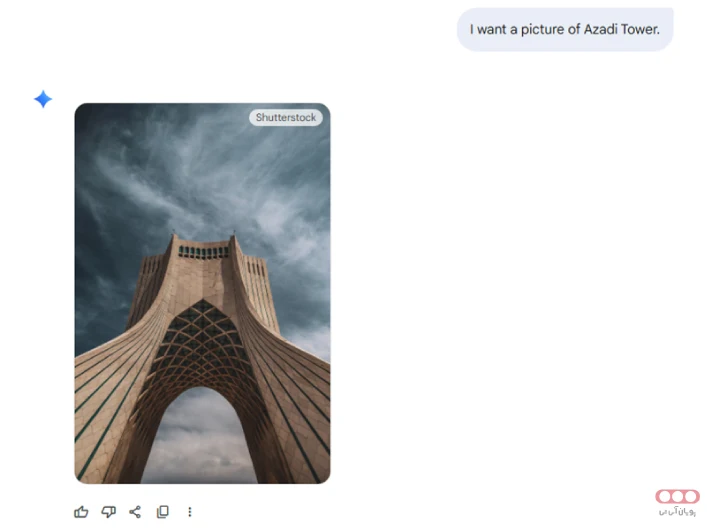Screen dimensions: 707x531
Task: Copy the response using the copy icon
Action: [x=163, y=512]
